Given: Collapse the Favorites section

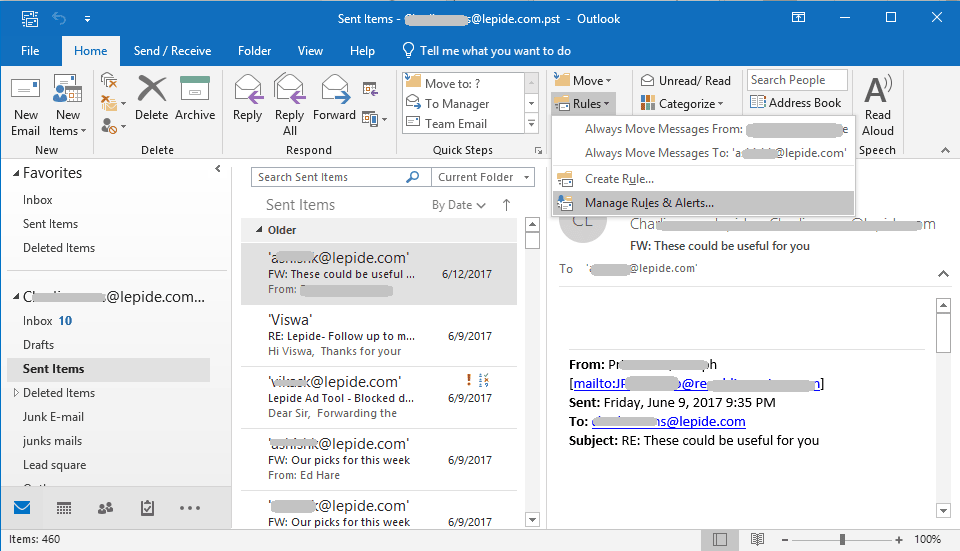Looking at the screenshot, I should (x=17, y=174).
